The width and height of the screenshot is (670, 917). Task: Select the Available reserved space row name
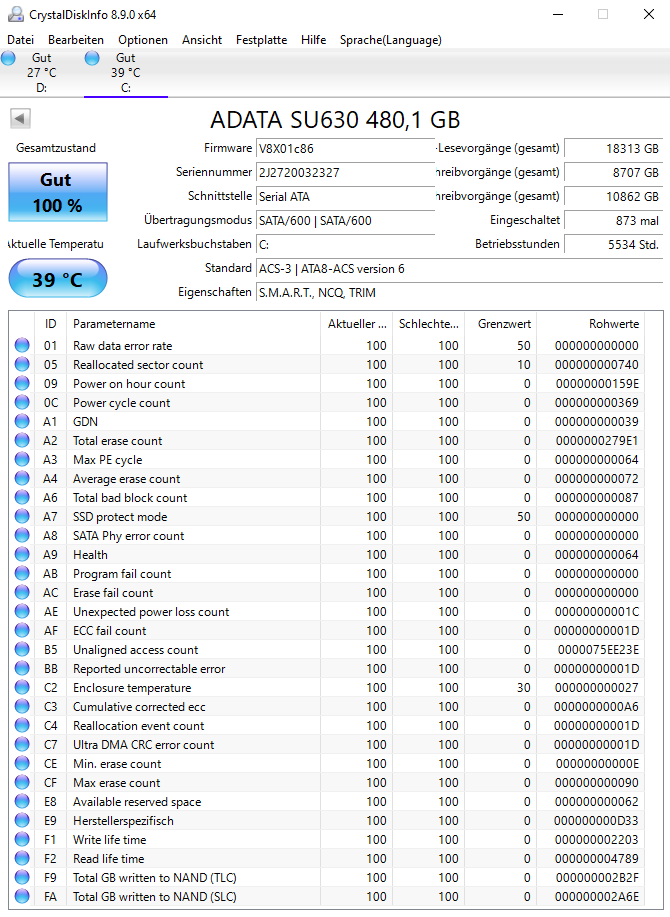pyautogui.click(x=137, y=802)
